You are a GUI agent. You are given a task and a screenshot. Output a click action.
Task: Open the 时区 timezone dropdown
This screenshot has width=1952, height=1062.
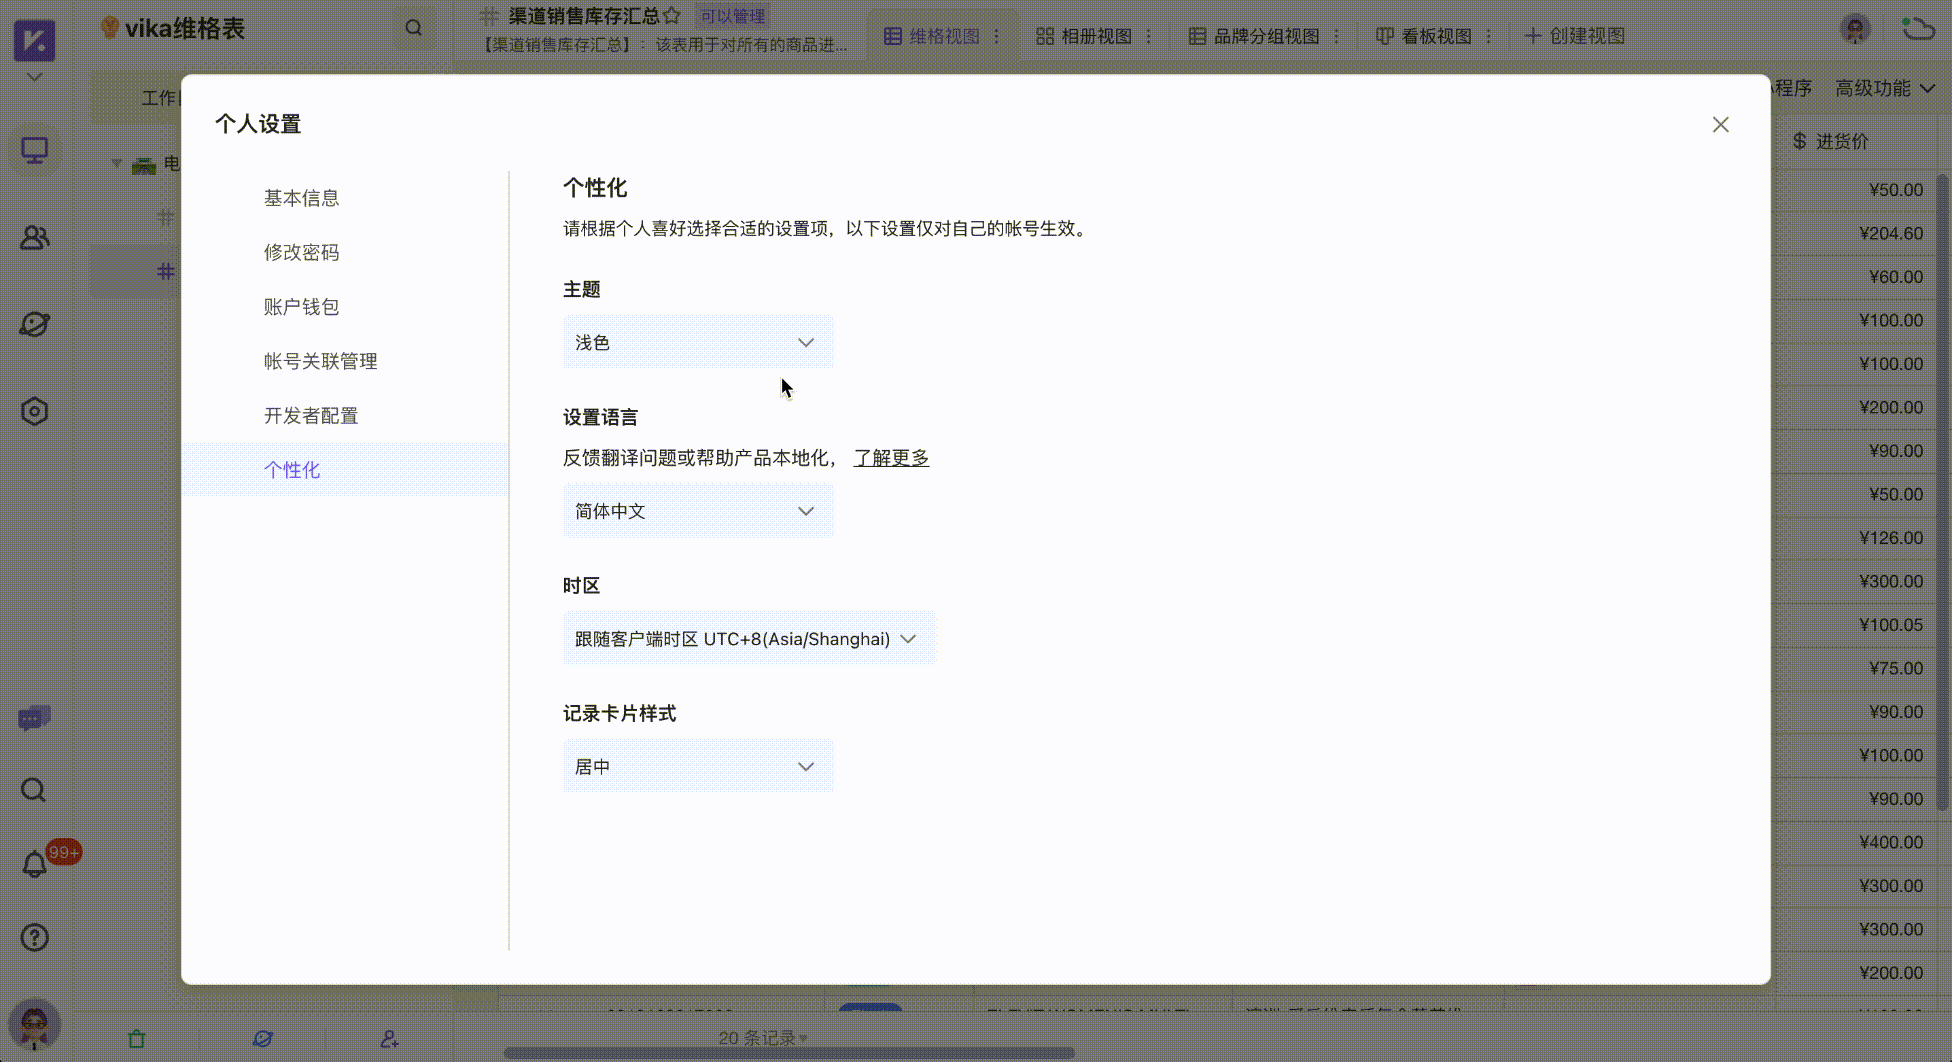(748, 638)
